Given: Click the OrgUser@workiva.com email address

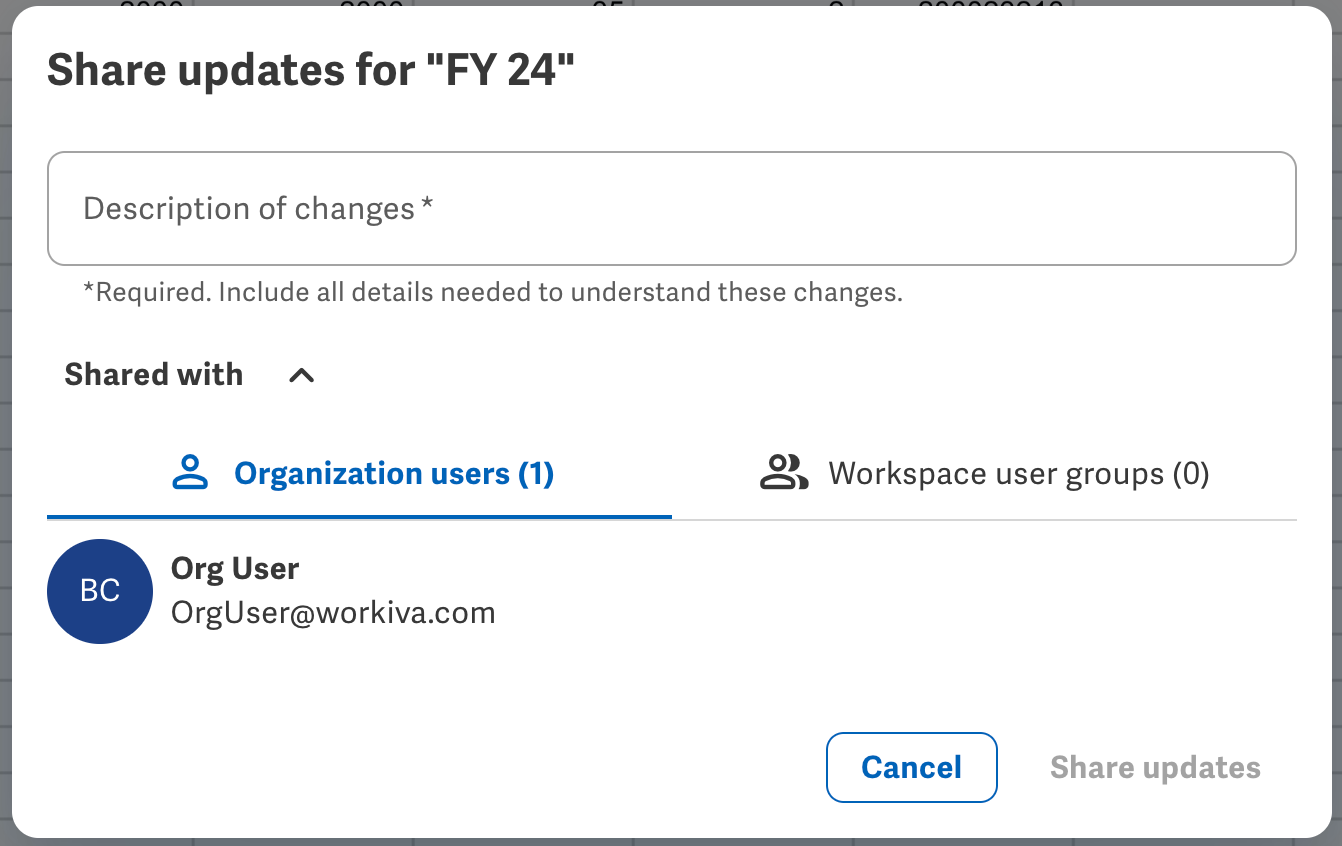Looking at the screenshot, I should click(333, 612).
